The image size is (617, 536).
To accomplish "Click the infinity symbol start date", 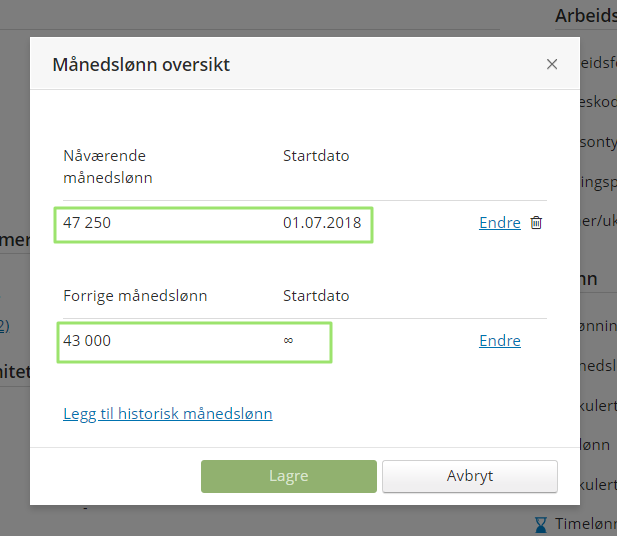I will (x=288, y=341).
